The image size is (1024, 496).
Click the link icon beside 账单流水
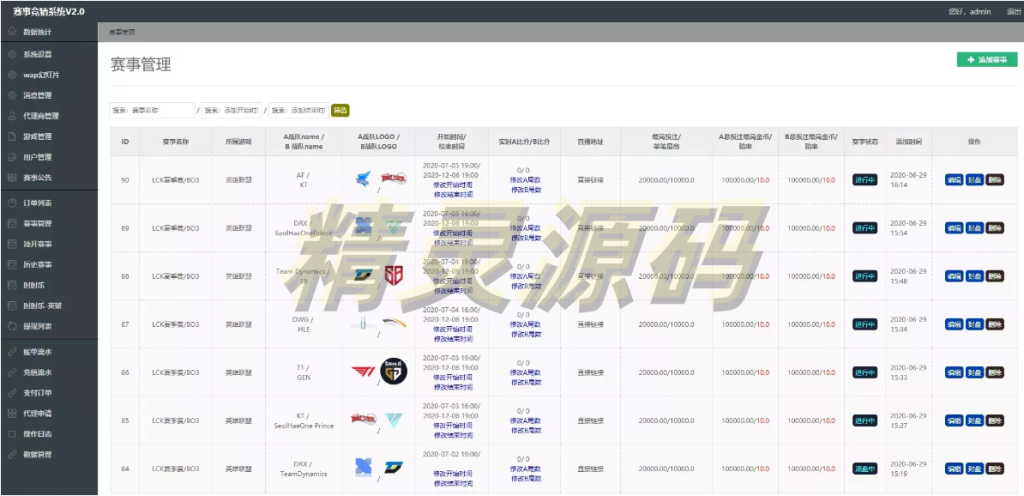click(12, 352)
